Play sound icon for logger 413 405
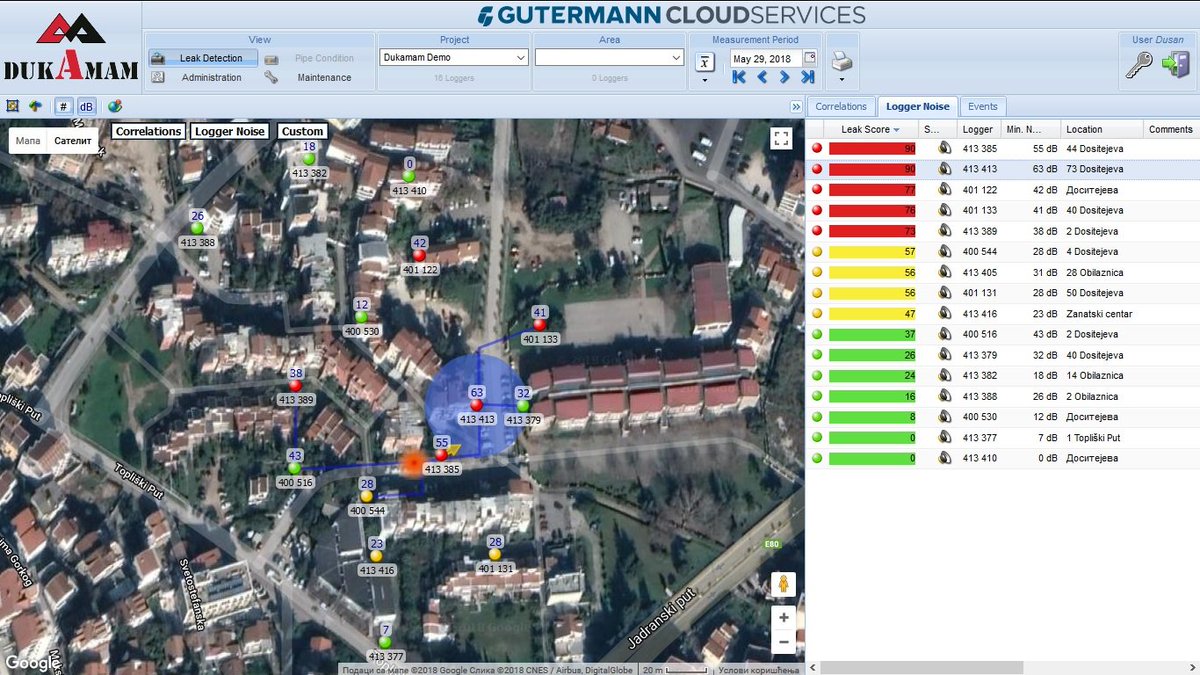The image size is (1200, 675). click(944, 273)
